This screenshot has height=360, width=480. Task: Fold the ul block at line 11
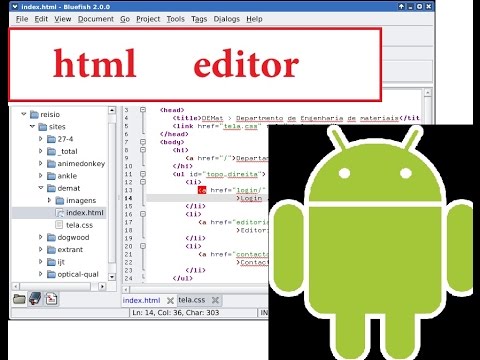143,174
